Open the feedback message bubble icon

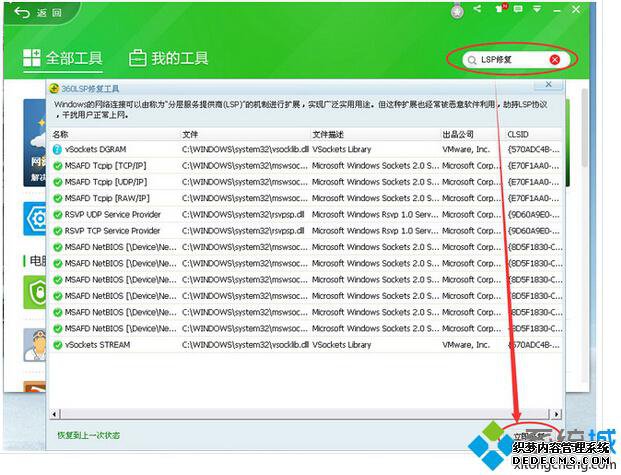click(518, 9)
